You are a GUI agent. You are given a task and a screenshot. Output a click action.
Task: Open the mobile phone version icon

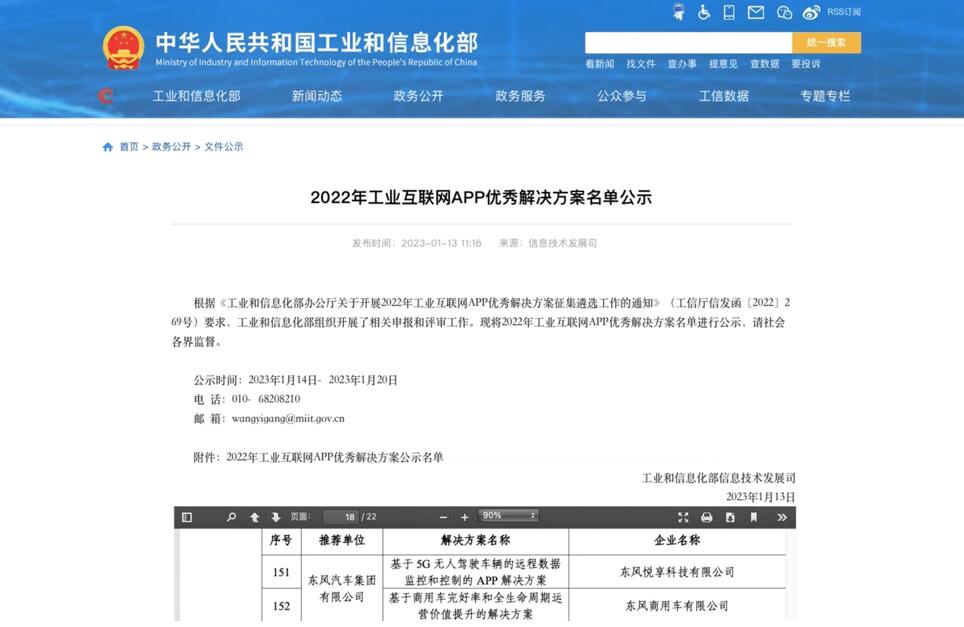coord(729,12)
